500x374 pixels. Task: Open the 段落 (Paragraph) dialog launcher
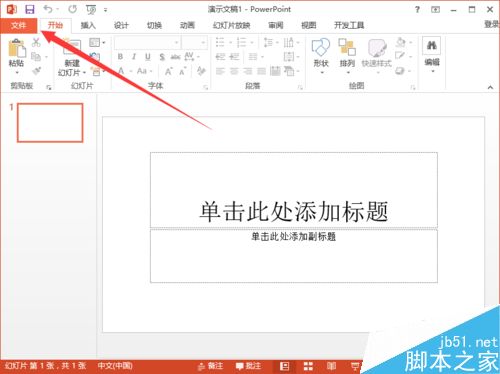300,88
